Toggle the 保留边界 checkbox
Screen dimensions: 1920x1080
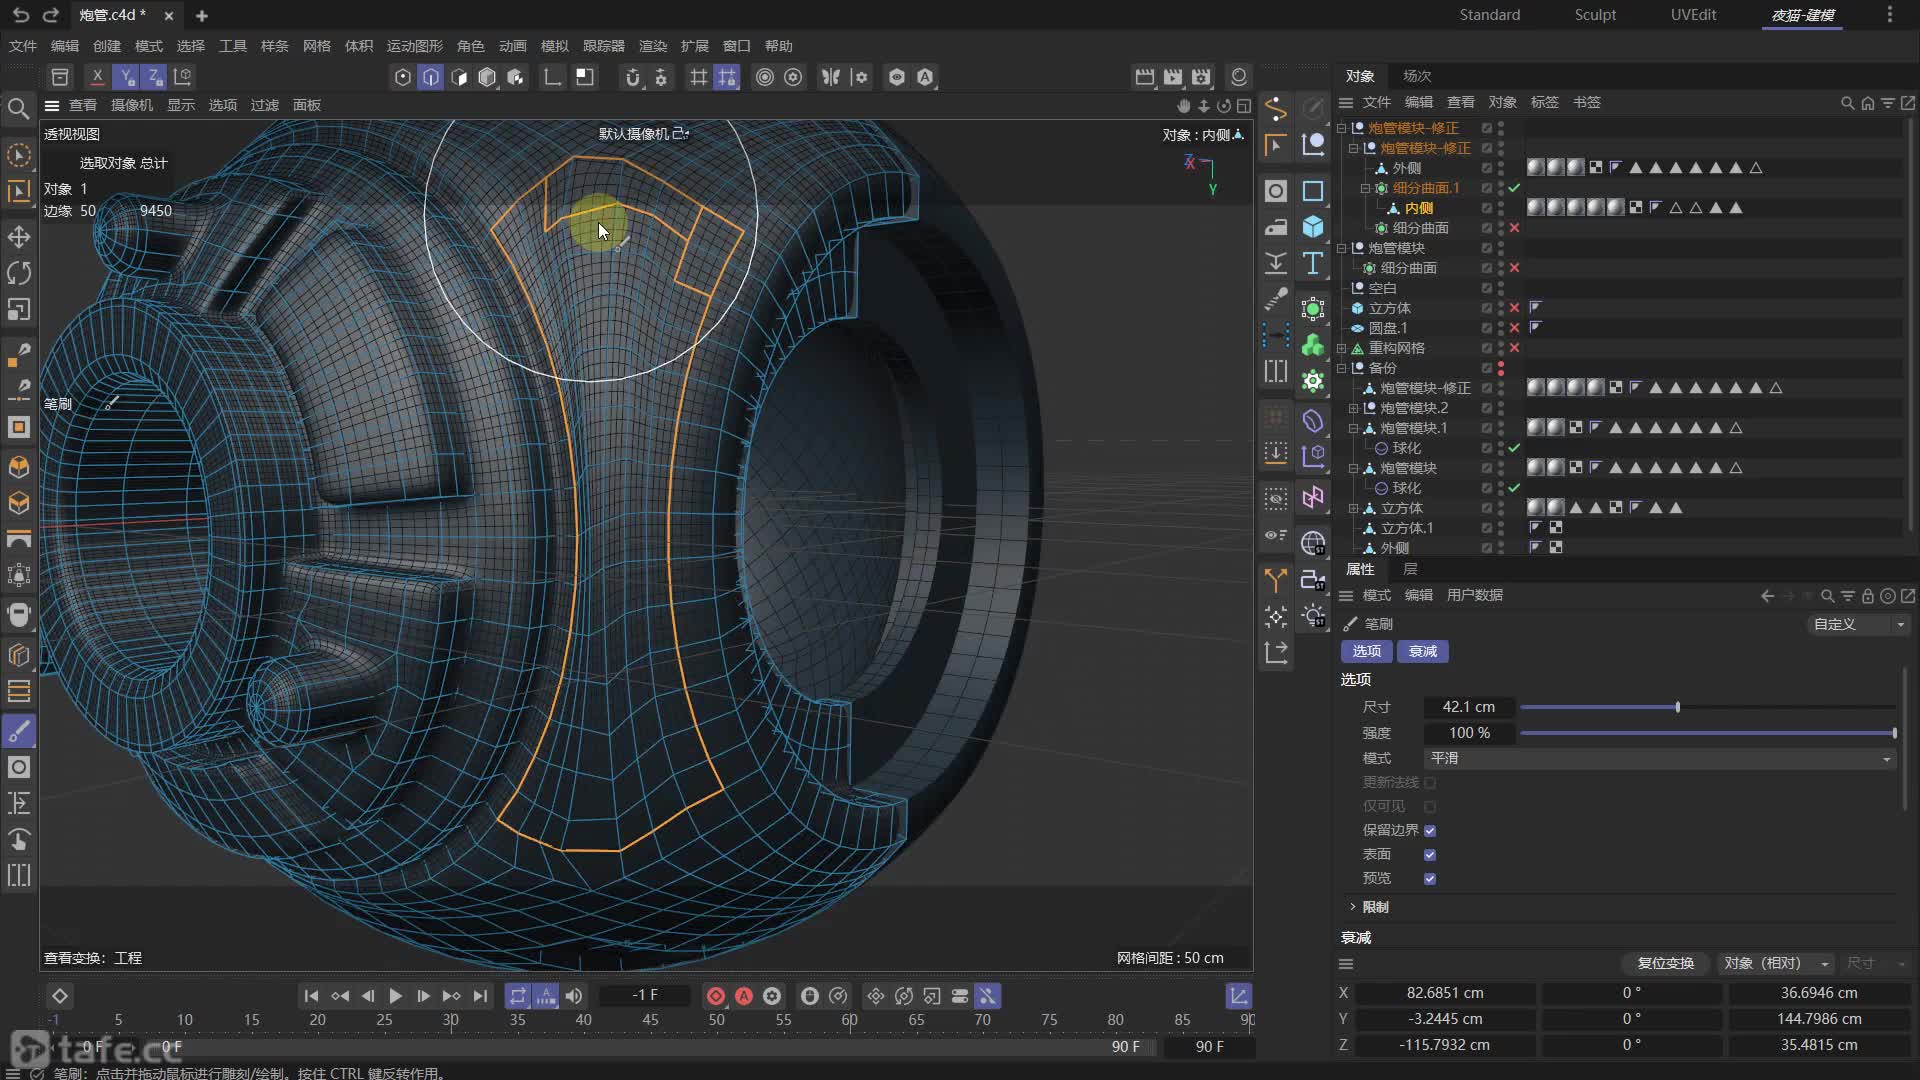click(1430, 831)
